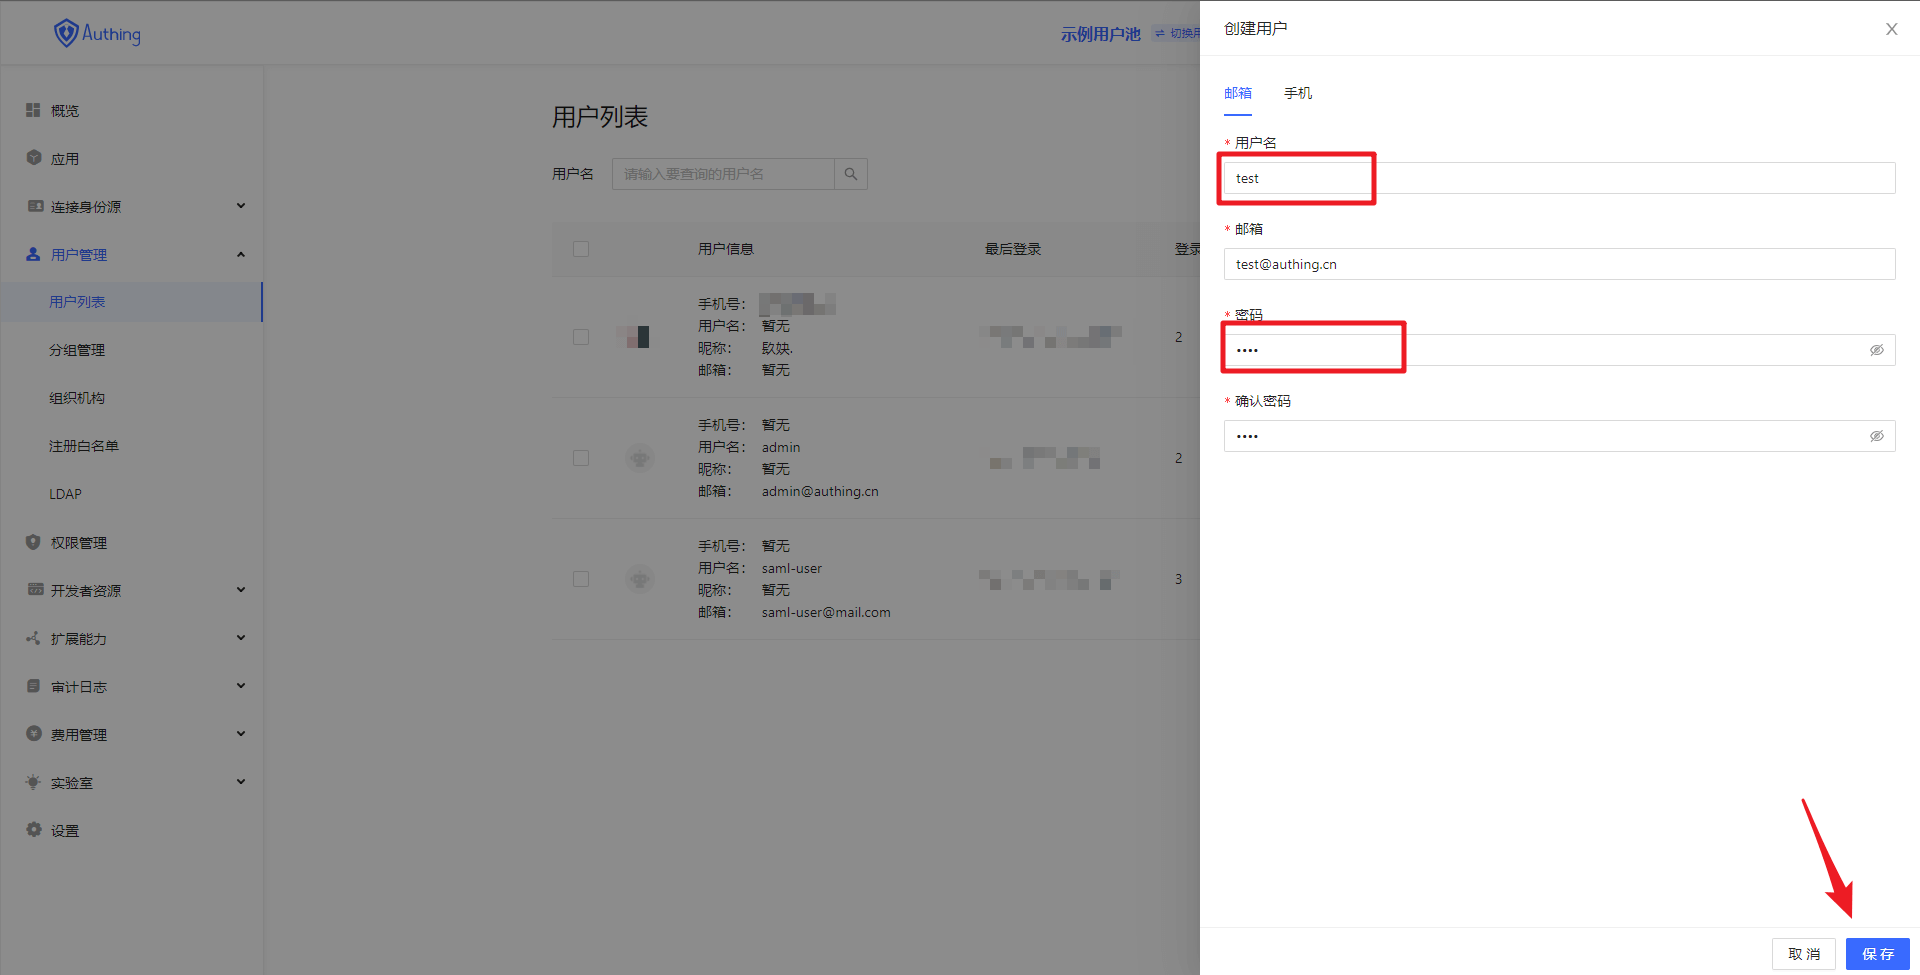This screenshot has height=975, width=1920.
Task: Open the 设置 settings icon
Action: (33, 829)
